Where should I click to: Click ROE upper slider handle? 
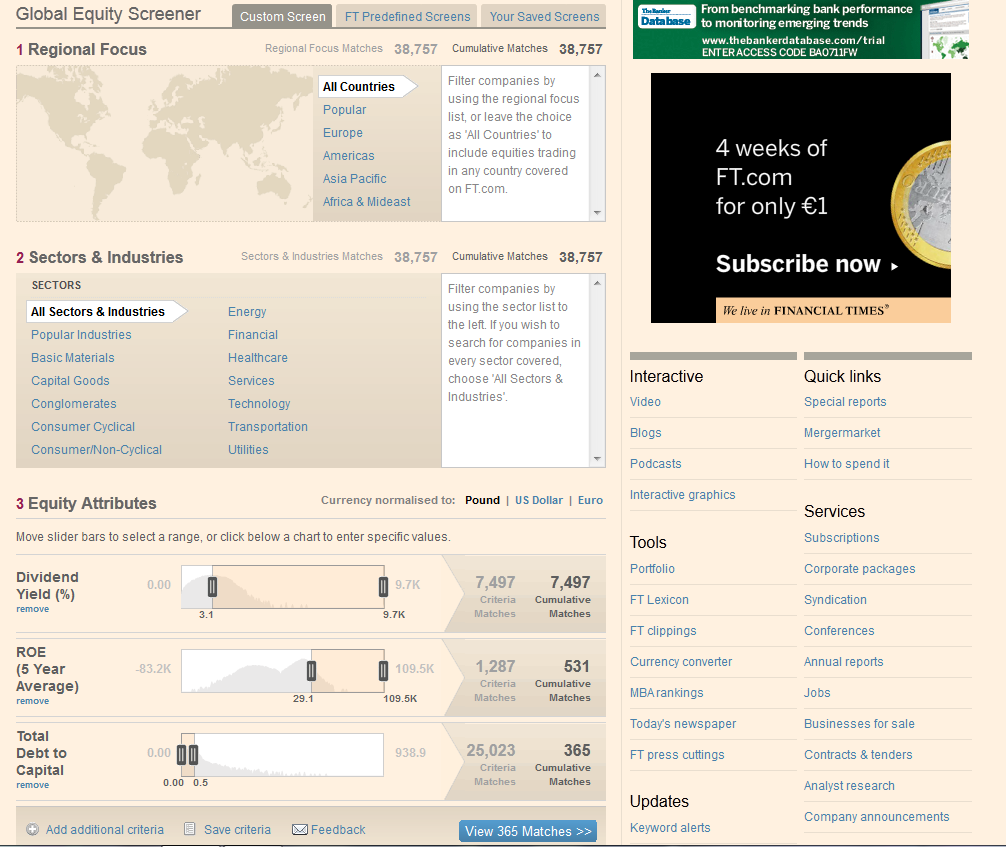coord(383,671)
